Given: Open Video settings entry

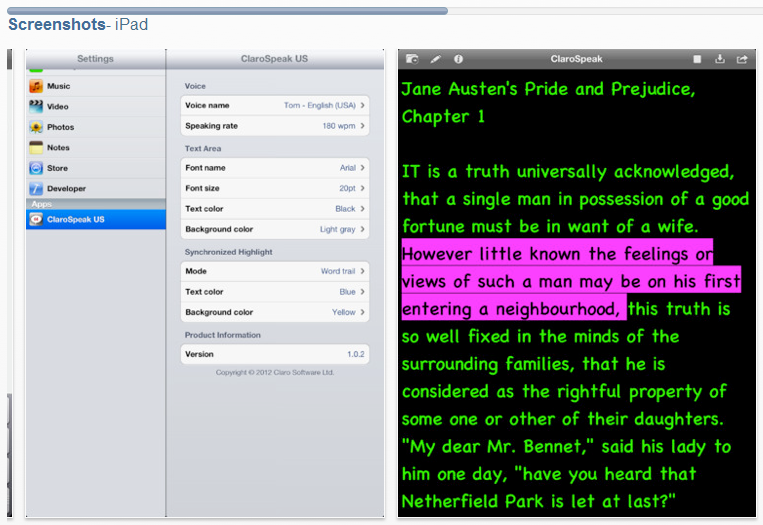Looking at the screenshot, I should [58, 107].
